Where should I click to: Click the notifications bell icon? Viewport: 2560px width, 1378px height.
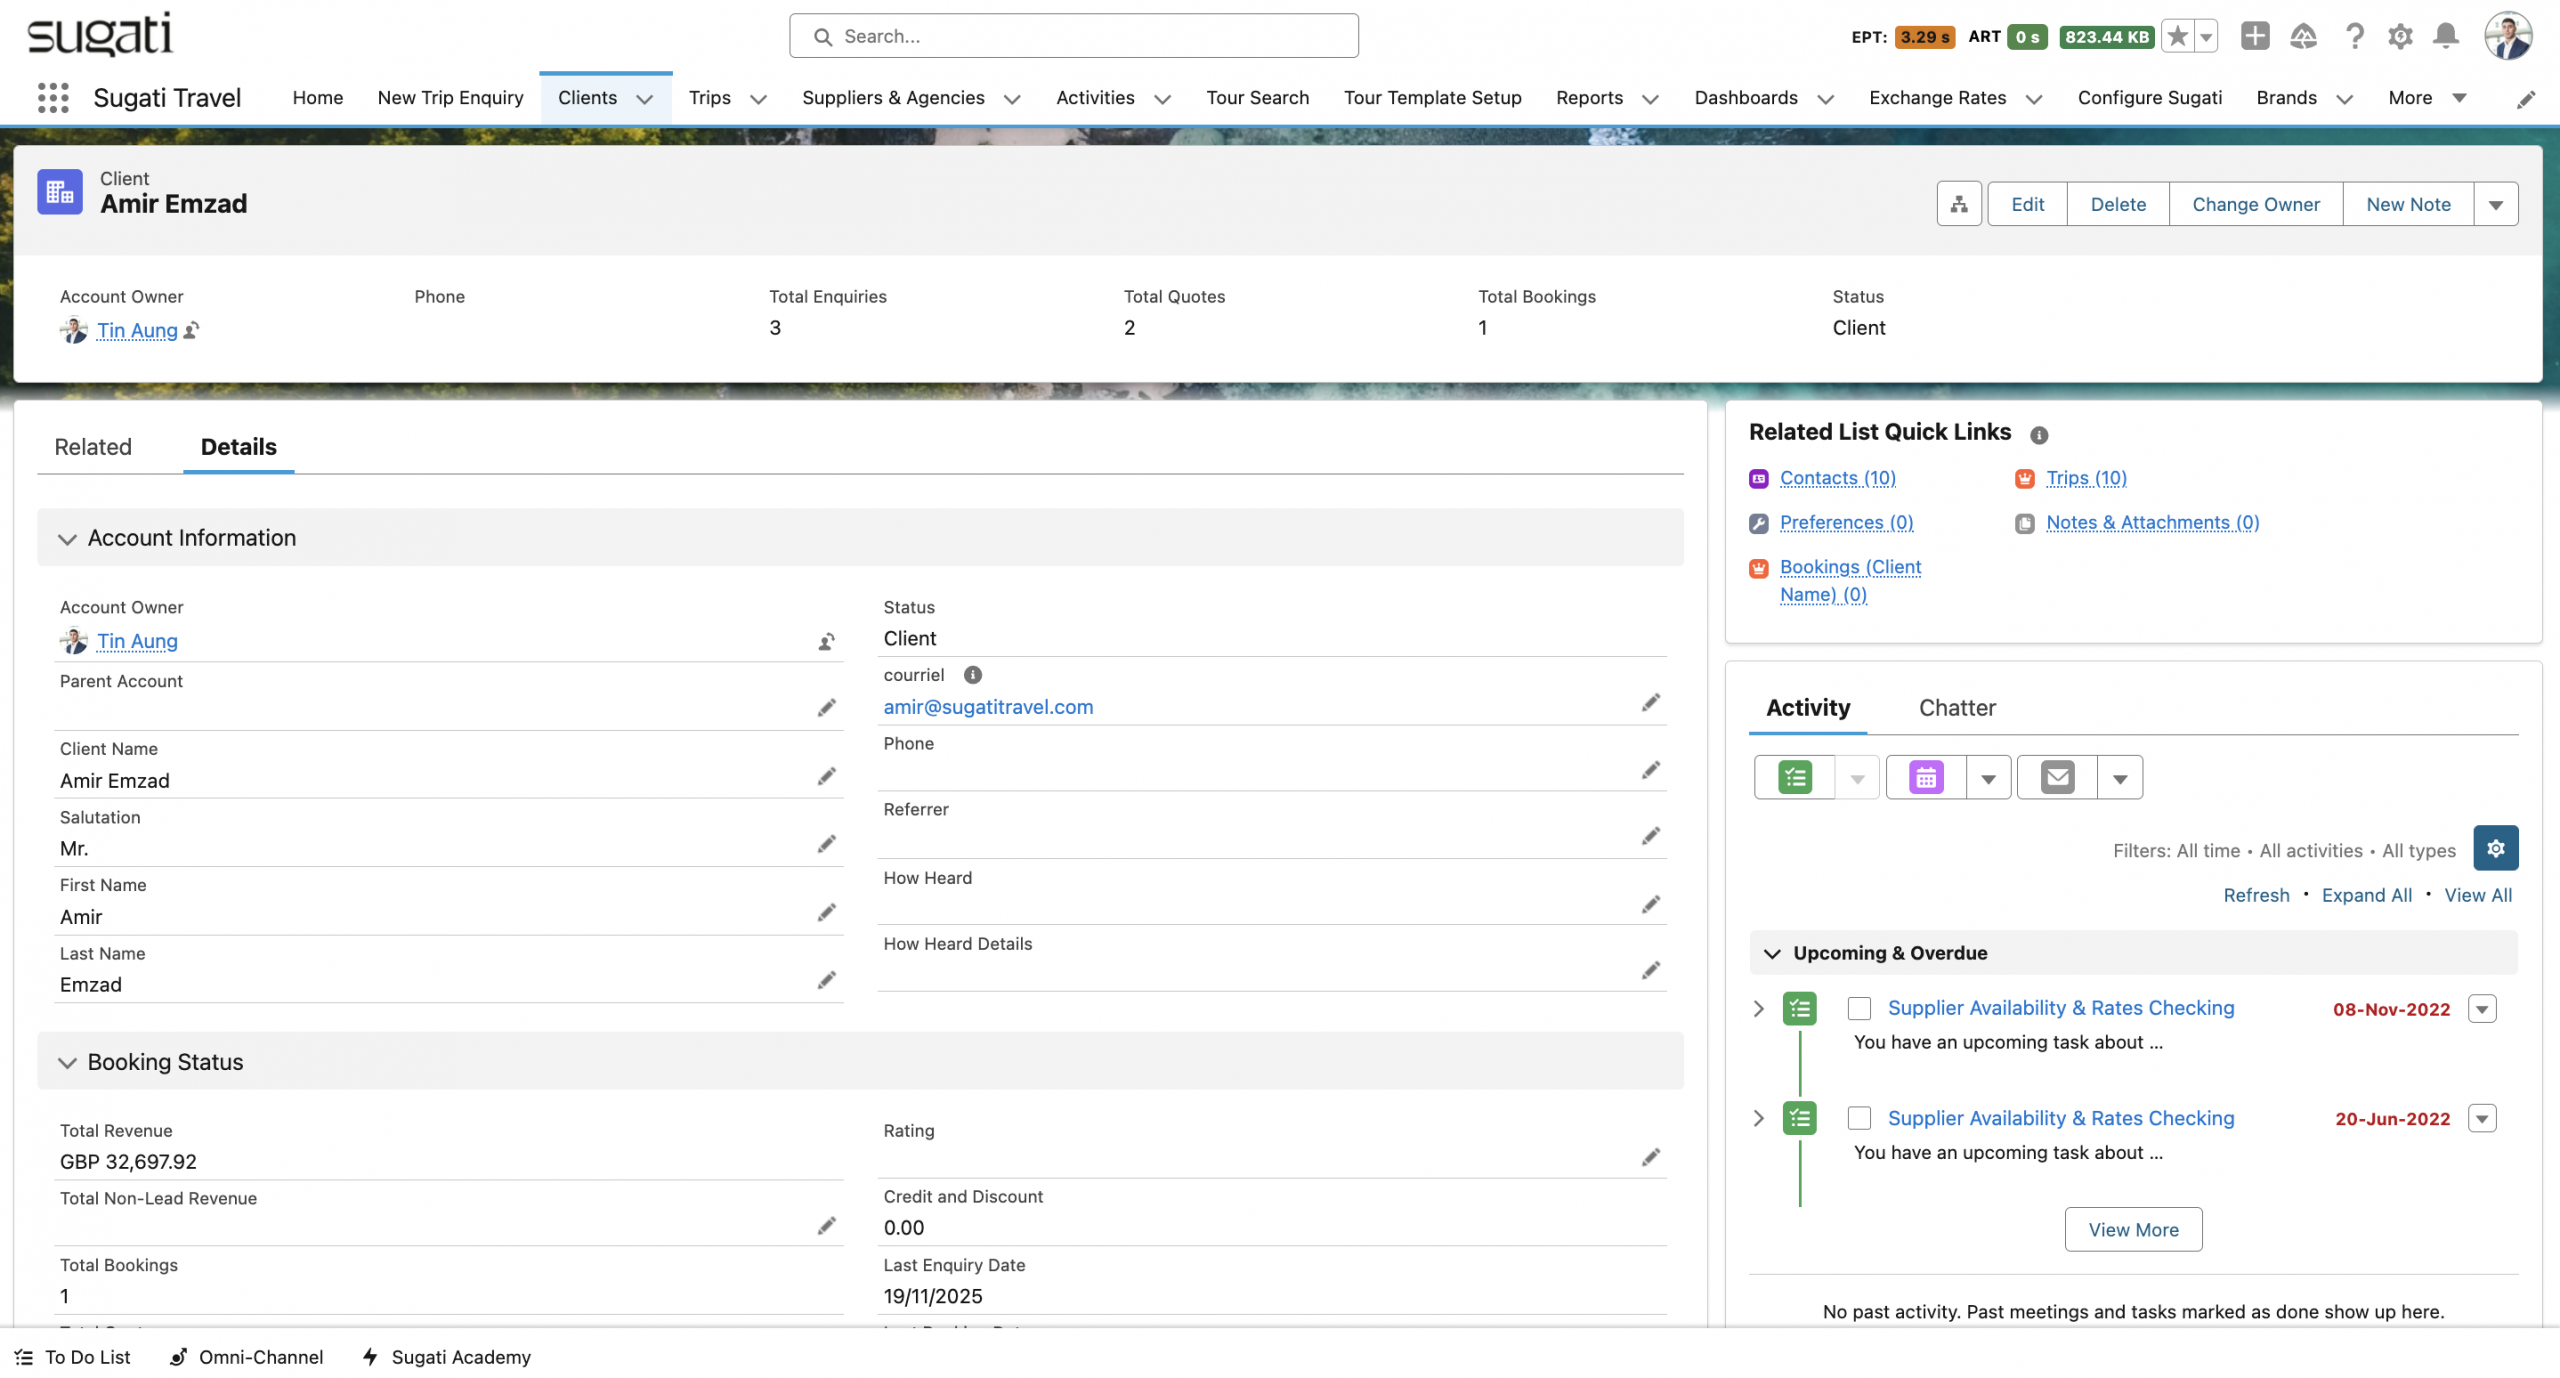click(2445, 37)
